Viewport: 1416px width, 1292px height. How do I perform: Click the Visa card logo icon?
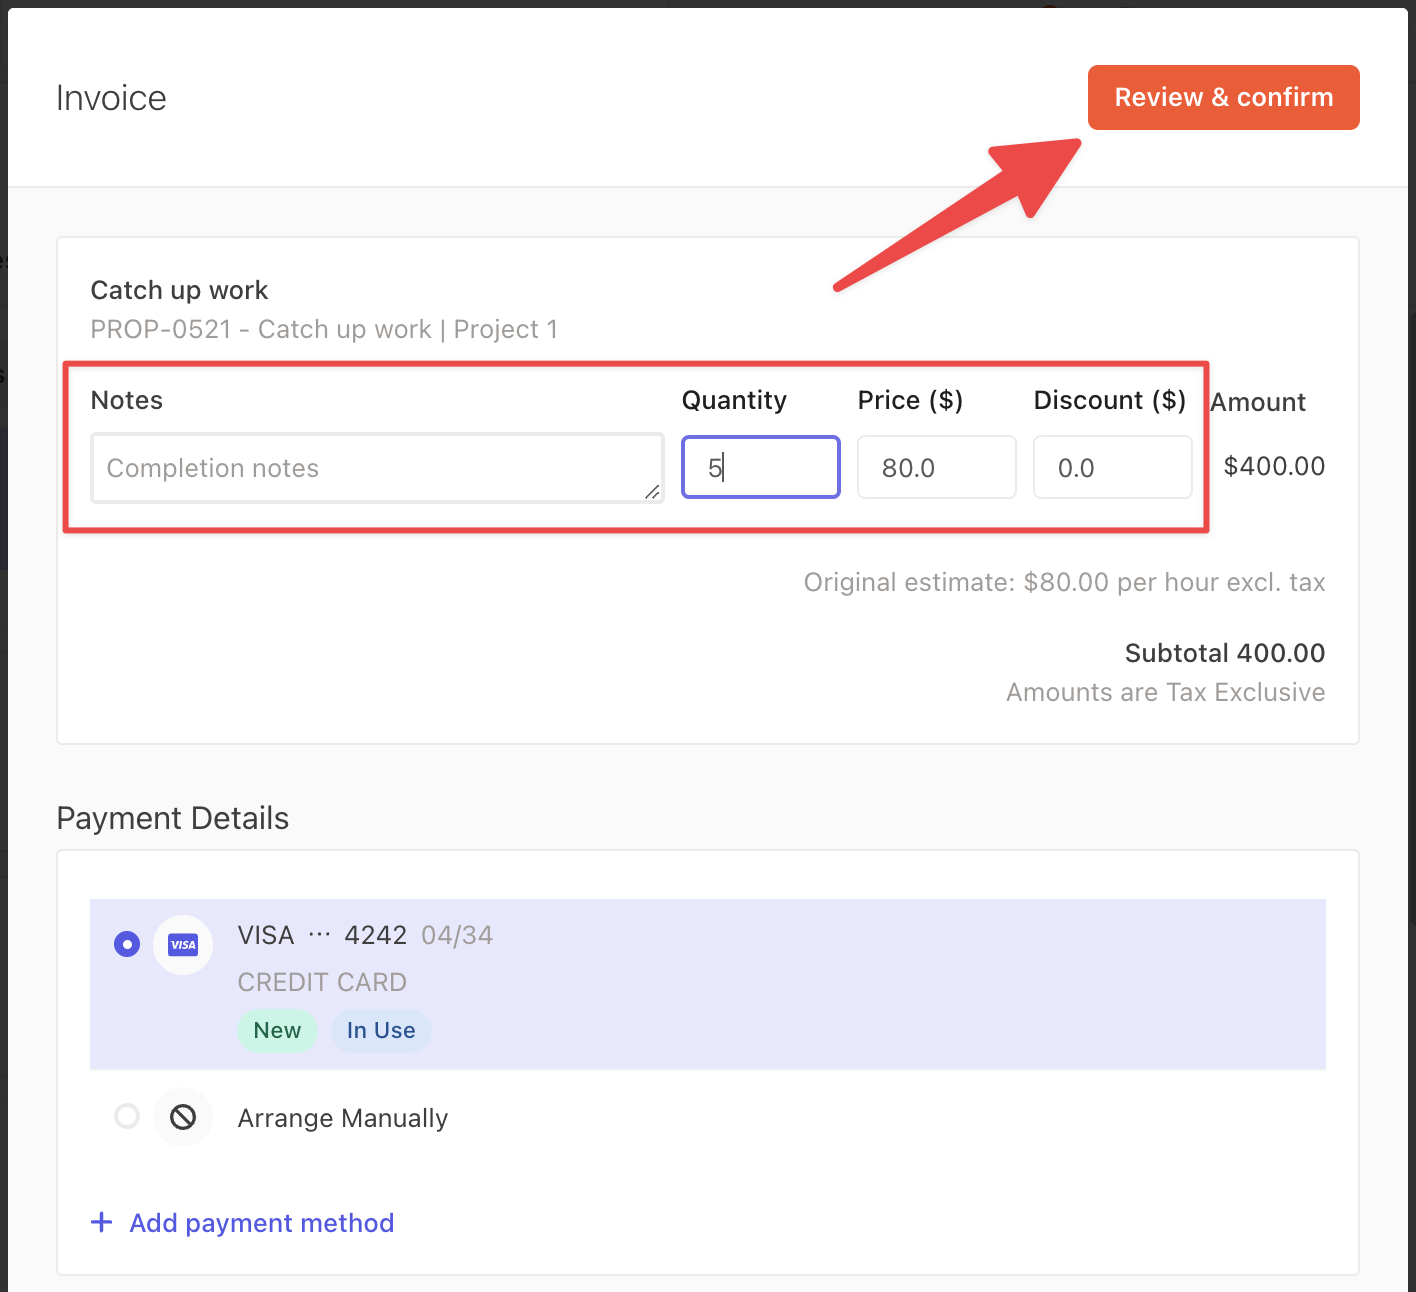(x=183, y=945)
